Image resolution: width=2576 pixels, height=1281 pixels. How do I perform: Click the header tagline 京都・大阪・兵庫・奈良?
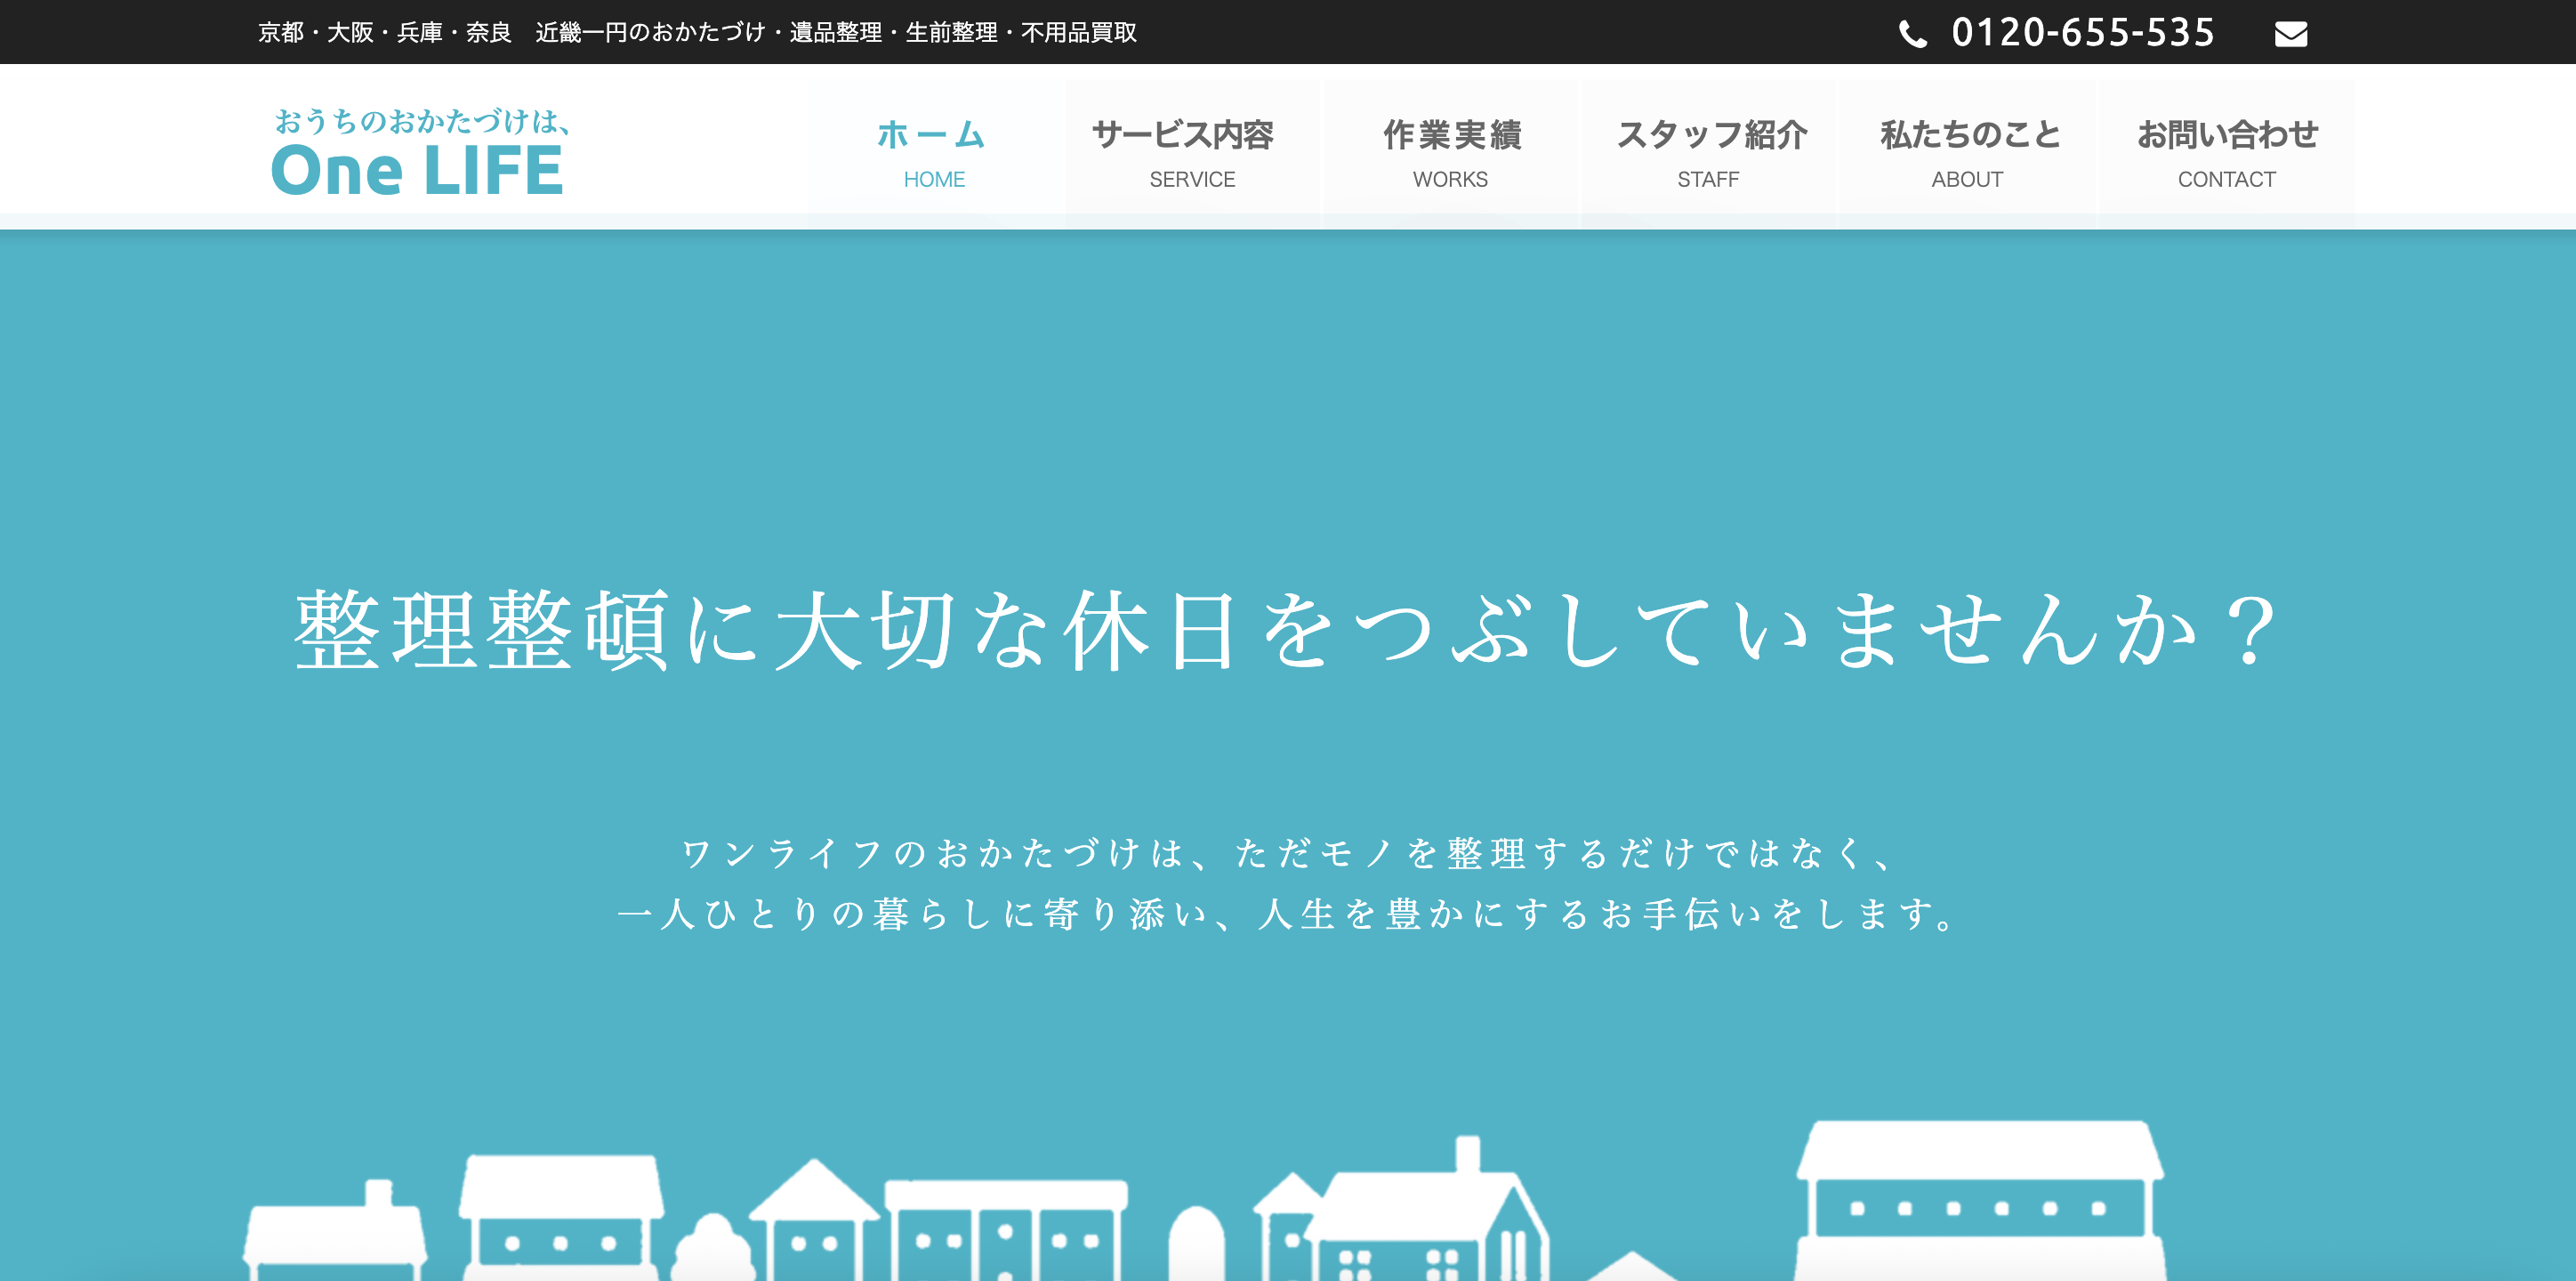(x=385, y=33)
